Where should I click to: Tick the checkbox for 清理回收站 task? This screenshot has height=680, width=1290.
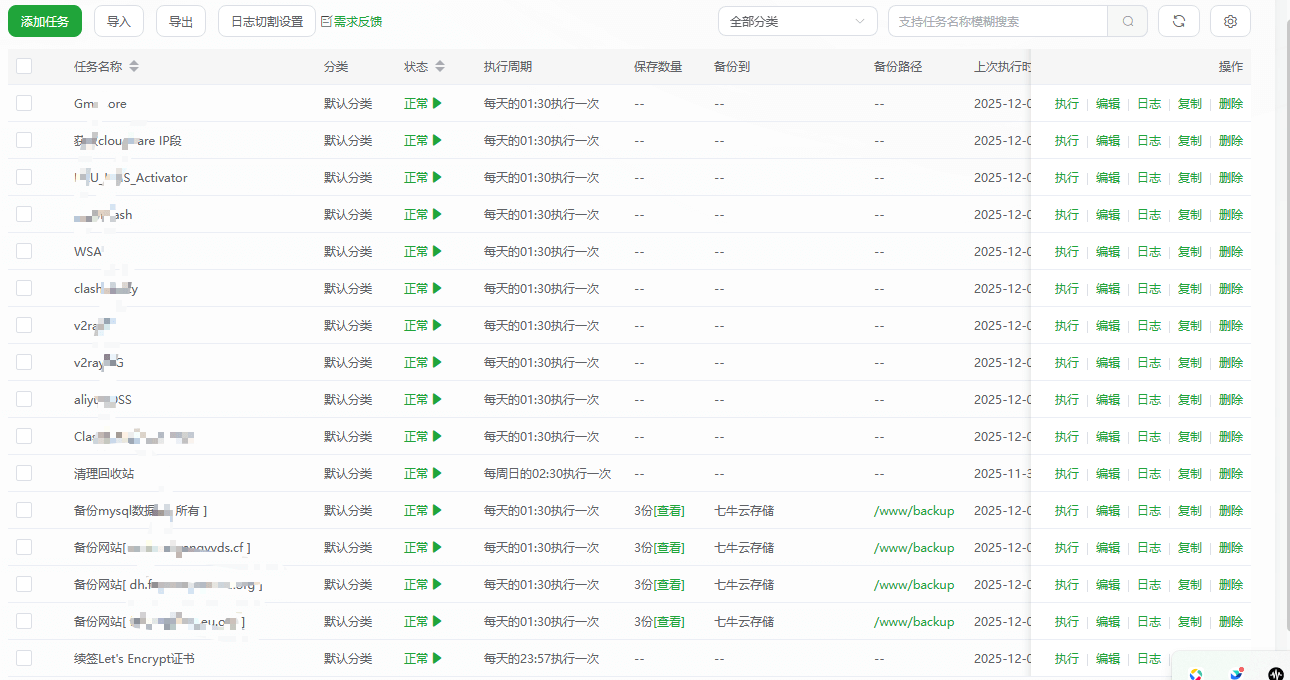tap(24, 473)
